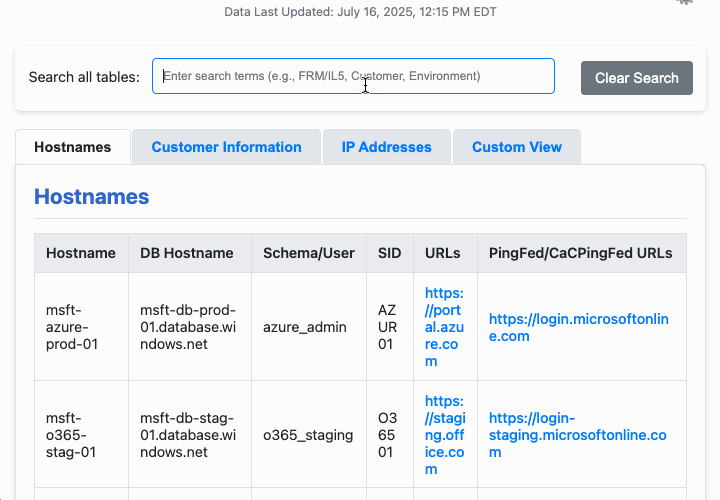The height and width of the screenshot is (500, 720).
Task: Click the Hostname column header
Action: pyautogui.click(x=81, y=253)
